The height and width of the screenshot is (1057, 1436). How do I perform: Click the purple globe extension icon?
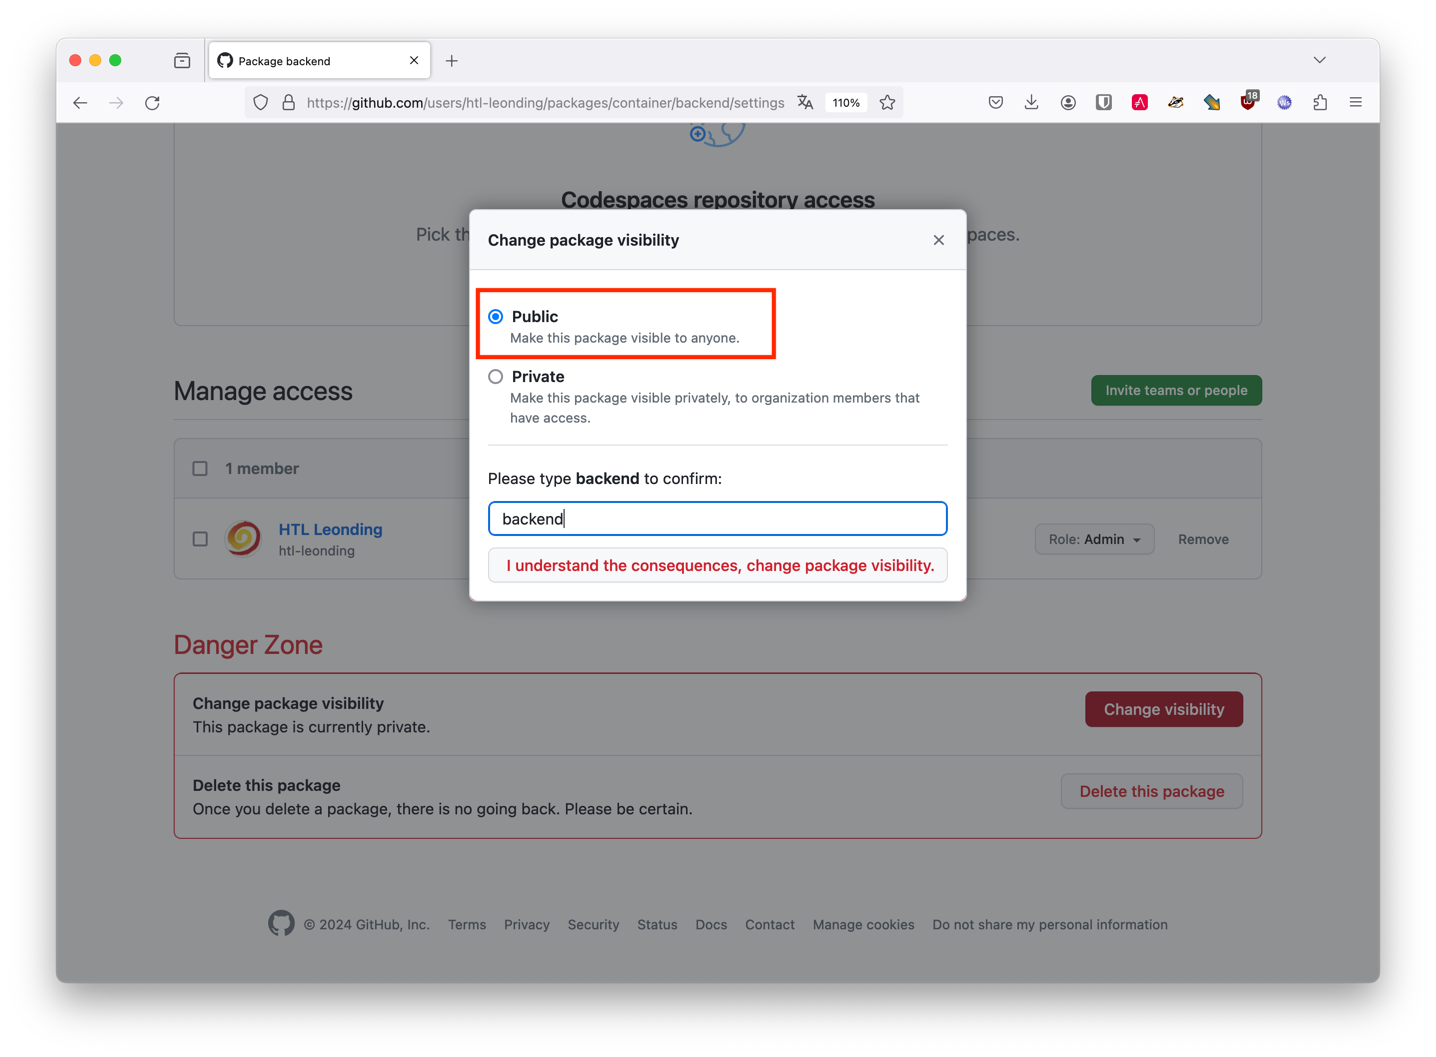1284,102
